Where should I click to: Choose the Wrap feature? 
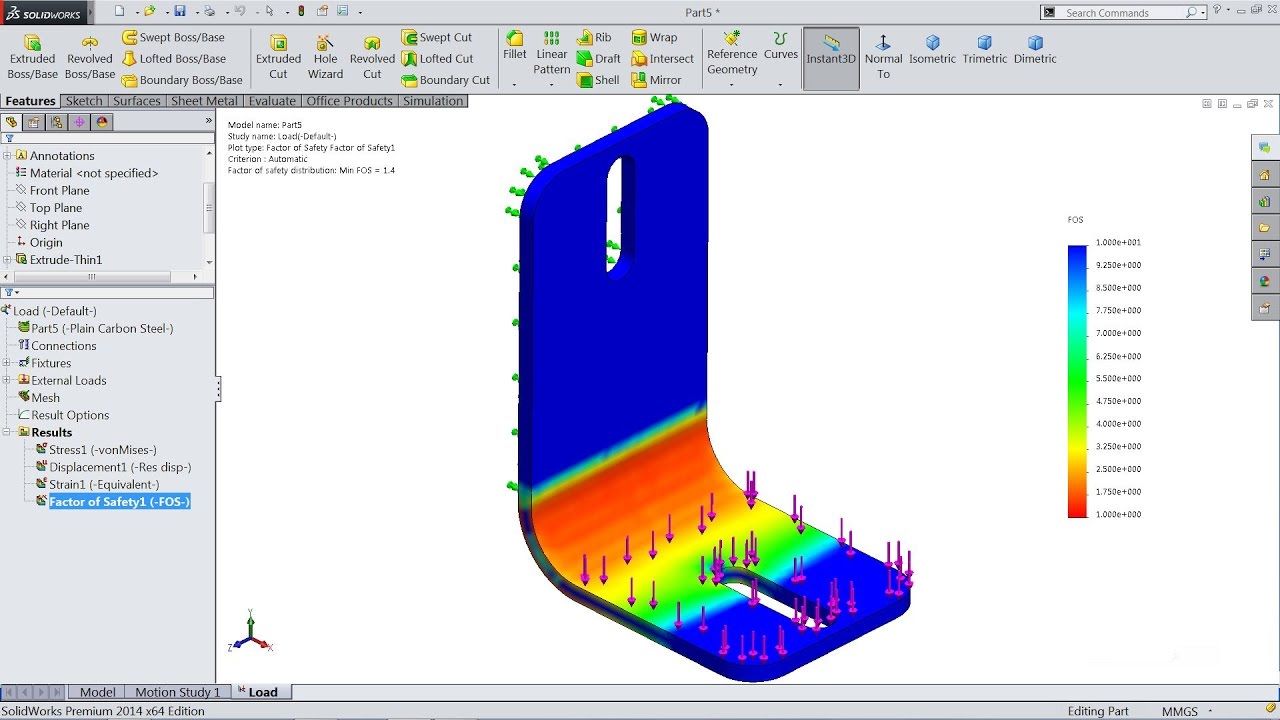pos(654,37)
